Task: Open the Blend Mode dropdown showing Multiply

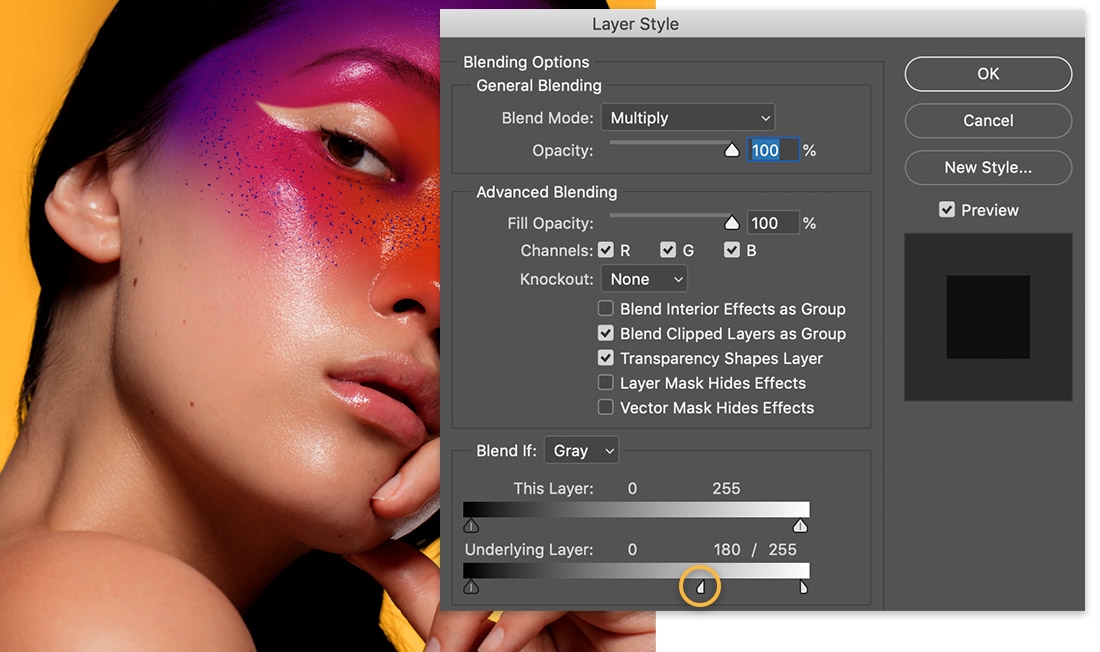Action: pos(687,117)
